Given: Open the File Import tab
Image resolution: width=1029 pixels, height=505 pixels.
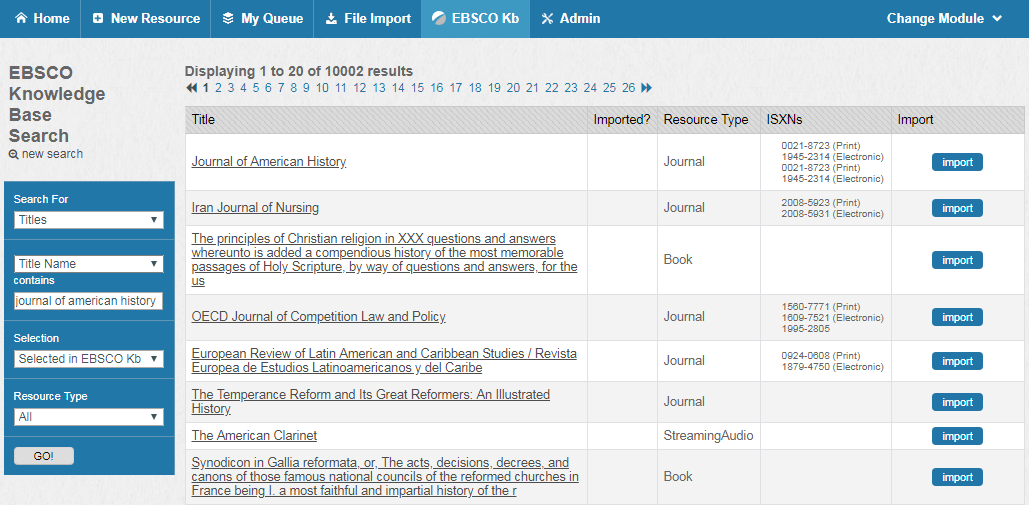Looking at the screenshot, I should (x=367, y=19).
